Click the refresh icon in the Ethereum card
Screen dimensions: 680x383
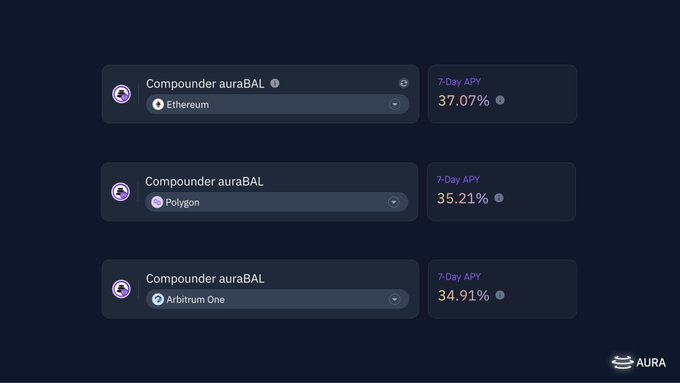tap(404, 83)
